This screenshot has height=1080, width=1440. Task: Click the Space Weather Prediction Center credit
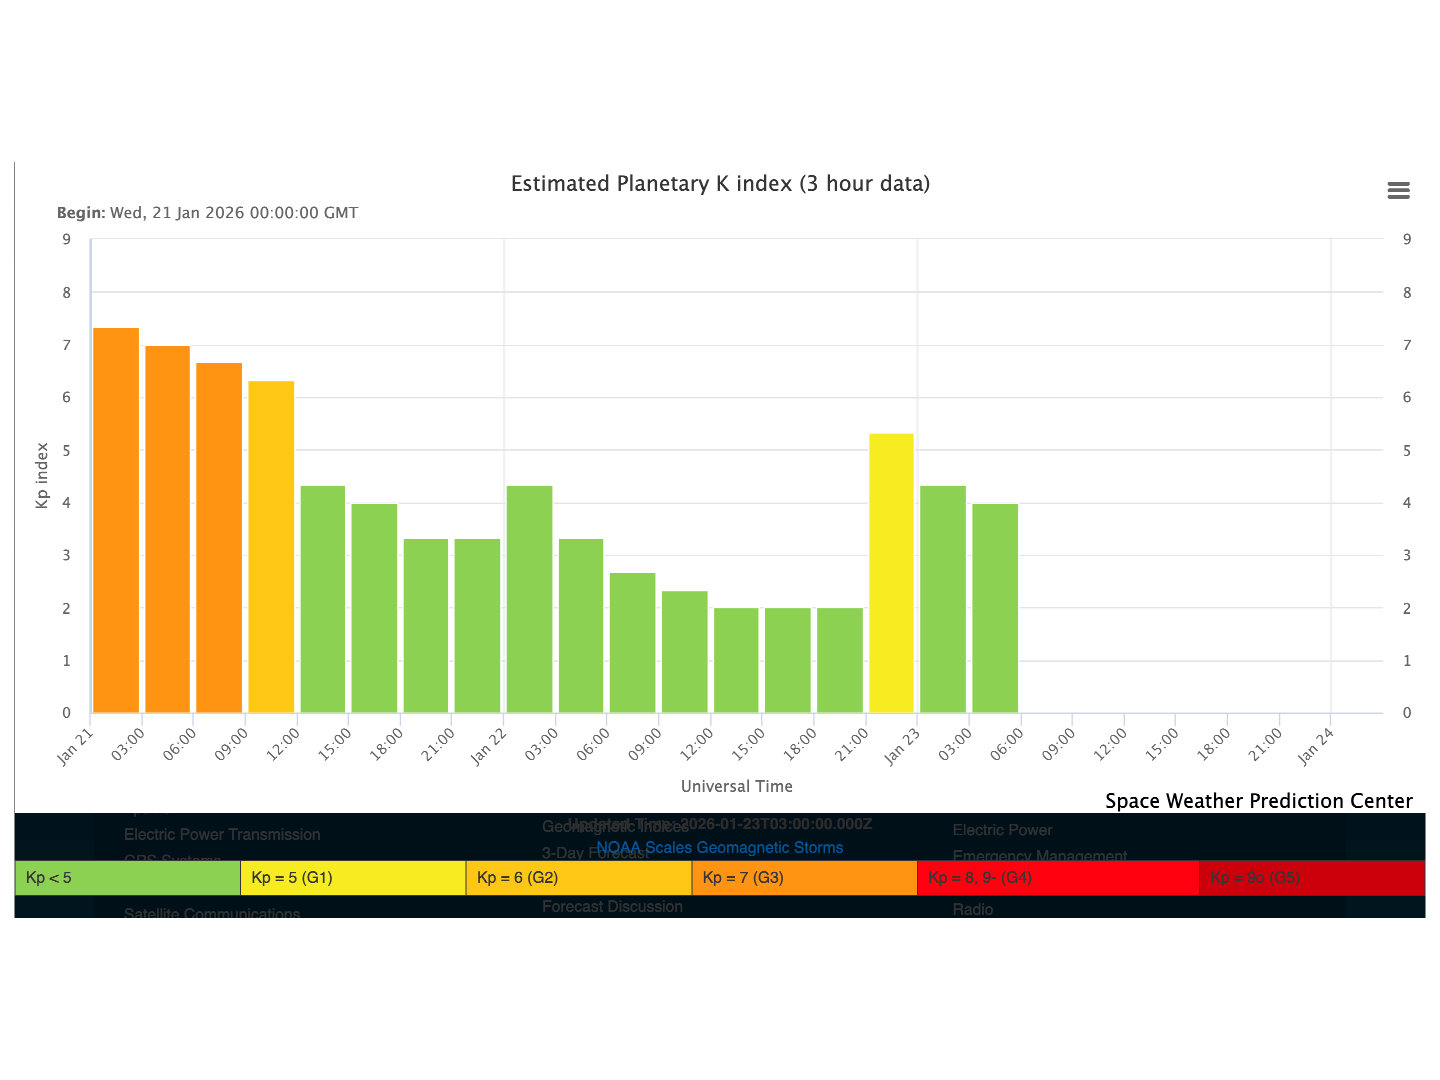pyautogui.click(x=1258, y=801)
